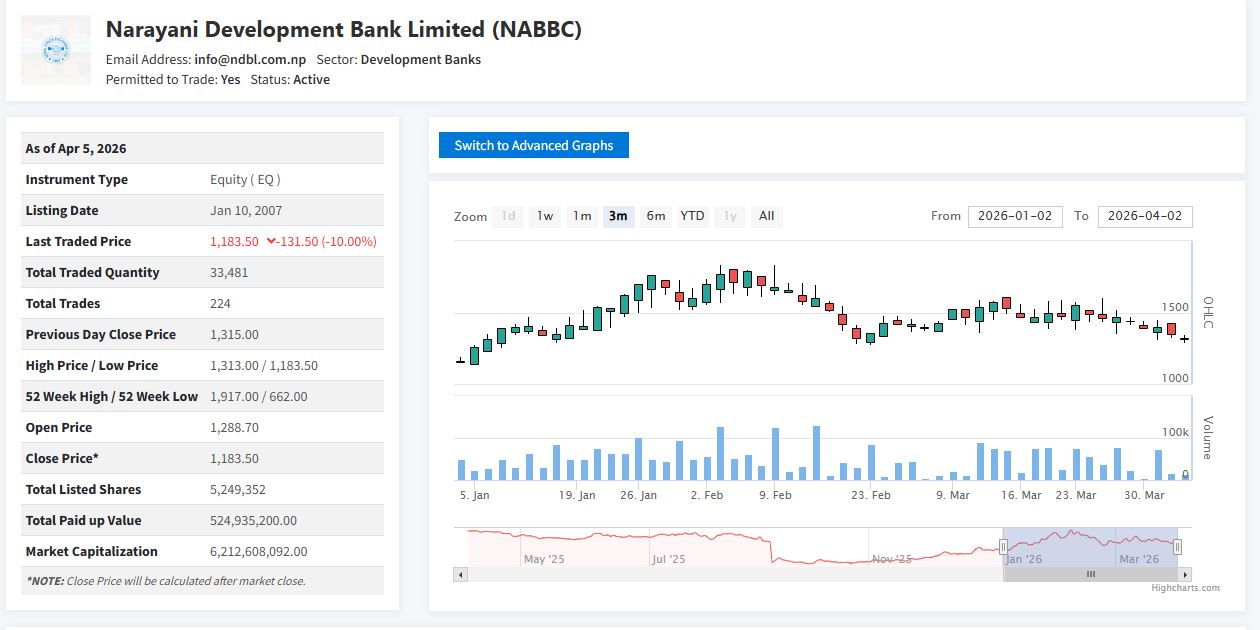Set zoom to YTD
Screen dimensions: 1260x630
click(692, 216)
